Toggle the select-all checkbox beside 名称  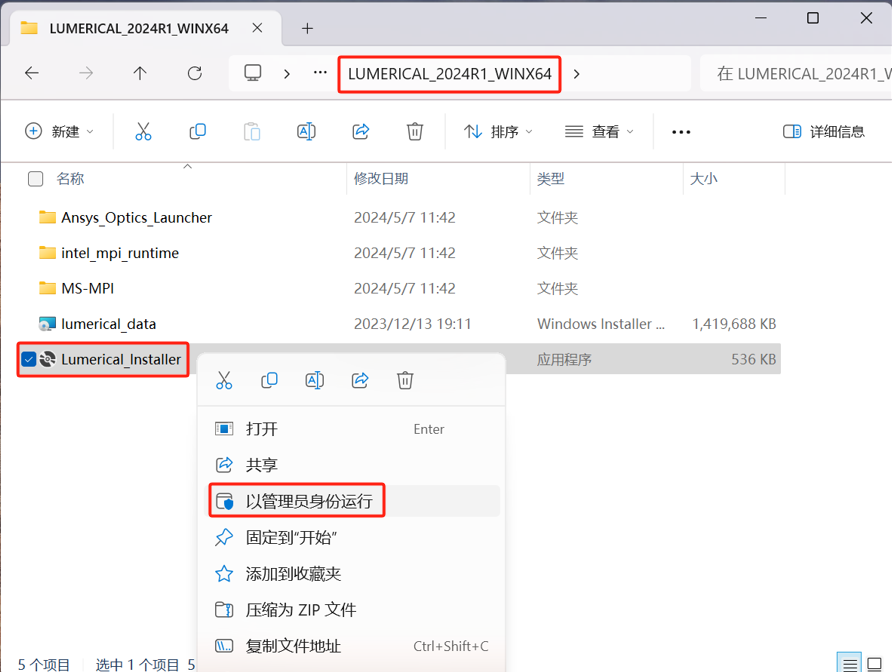[36, 179]
